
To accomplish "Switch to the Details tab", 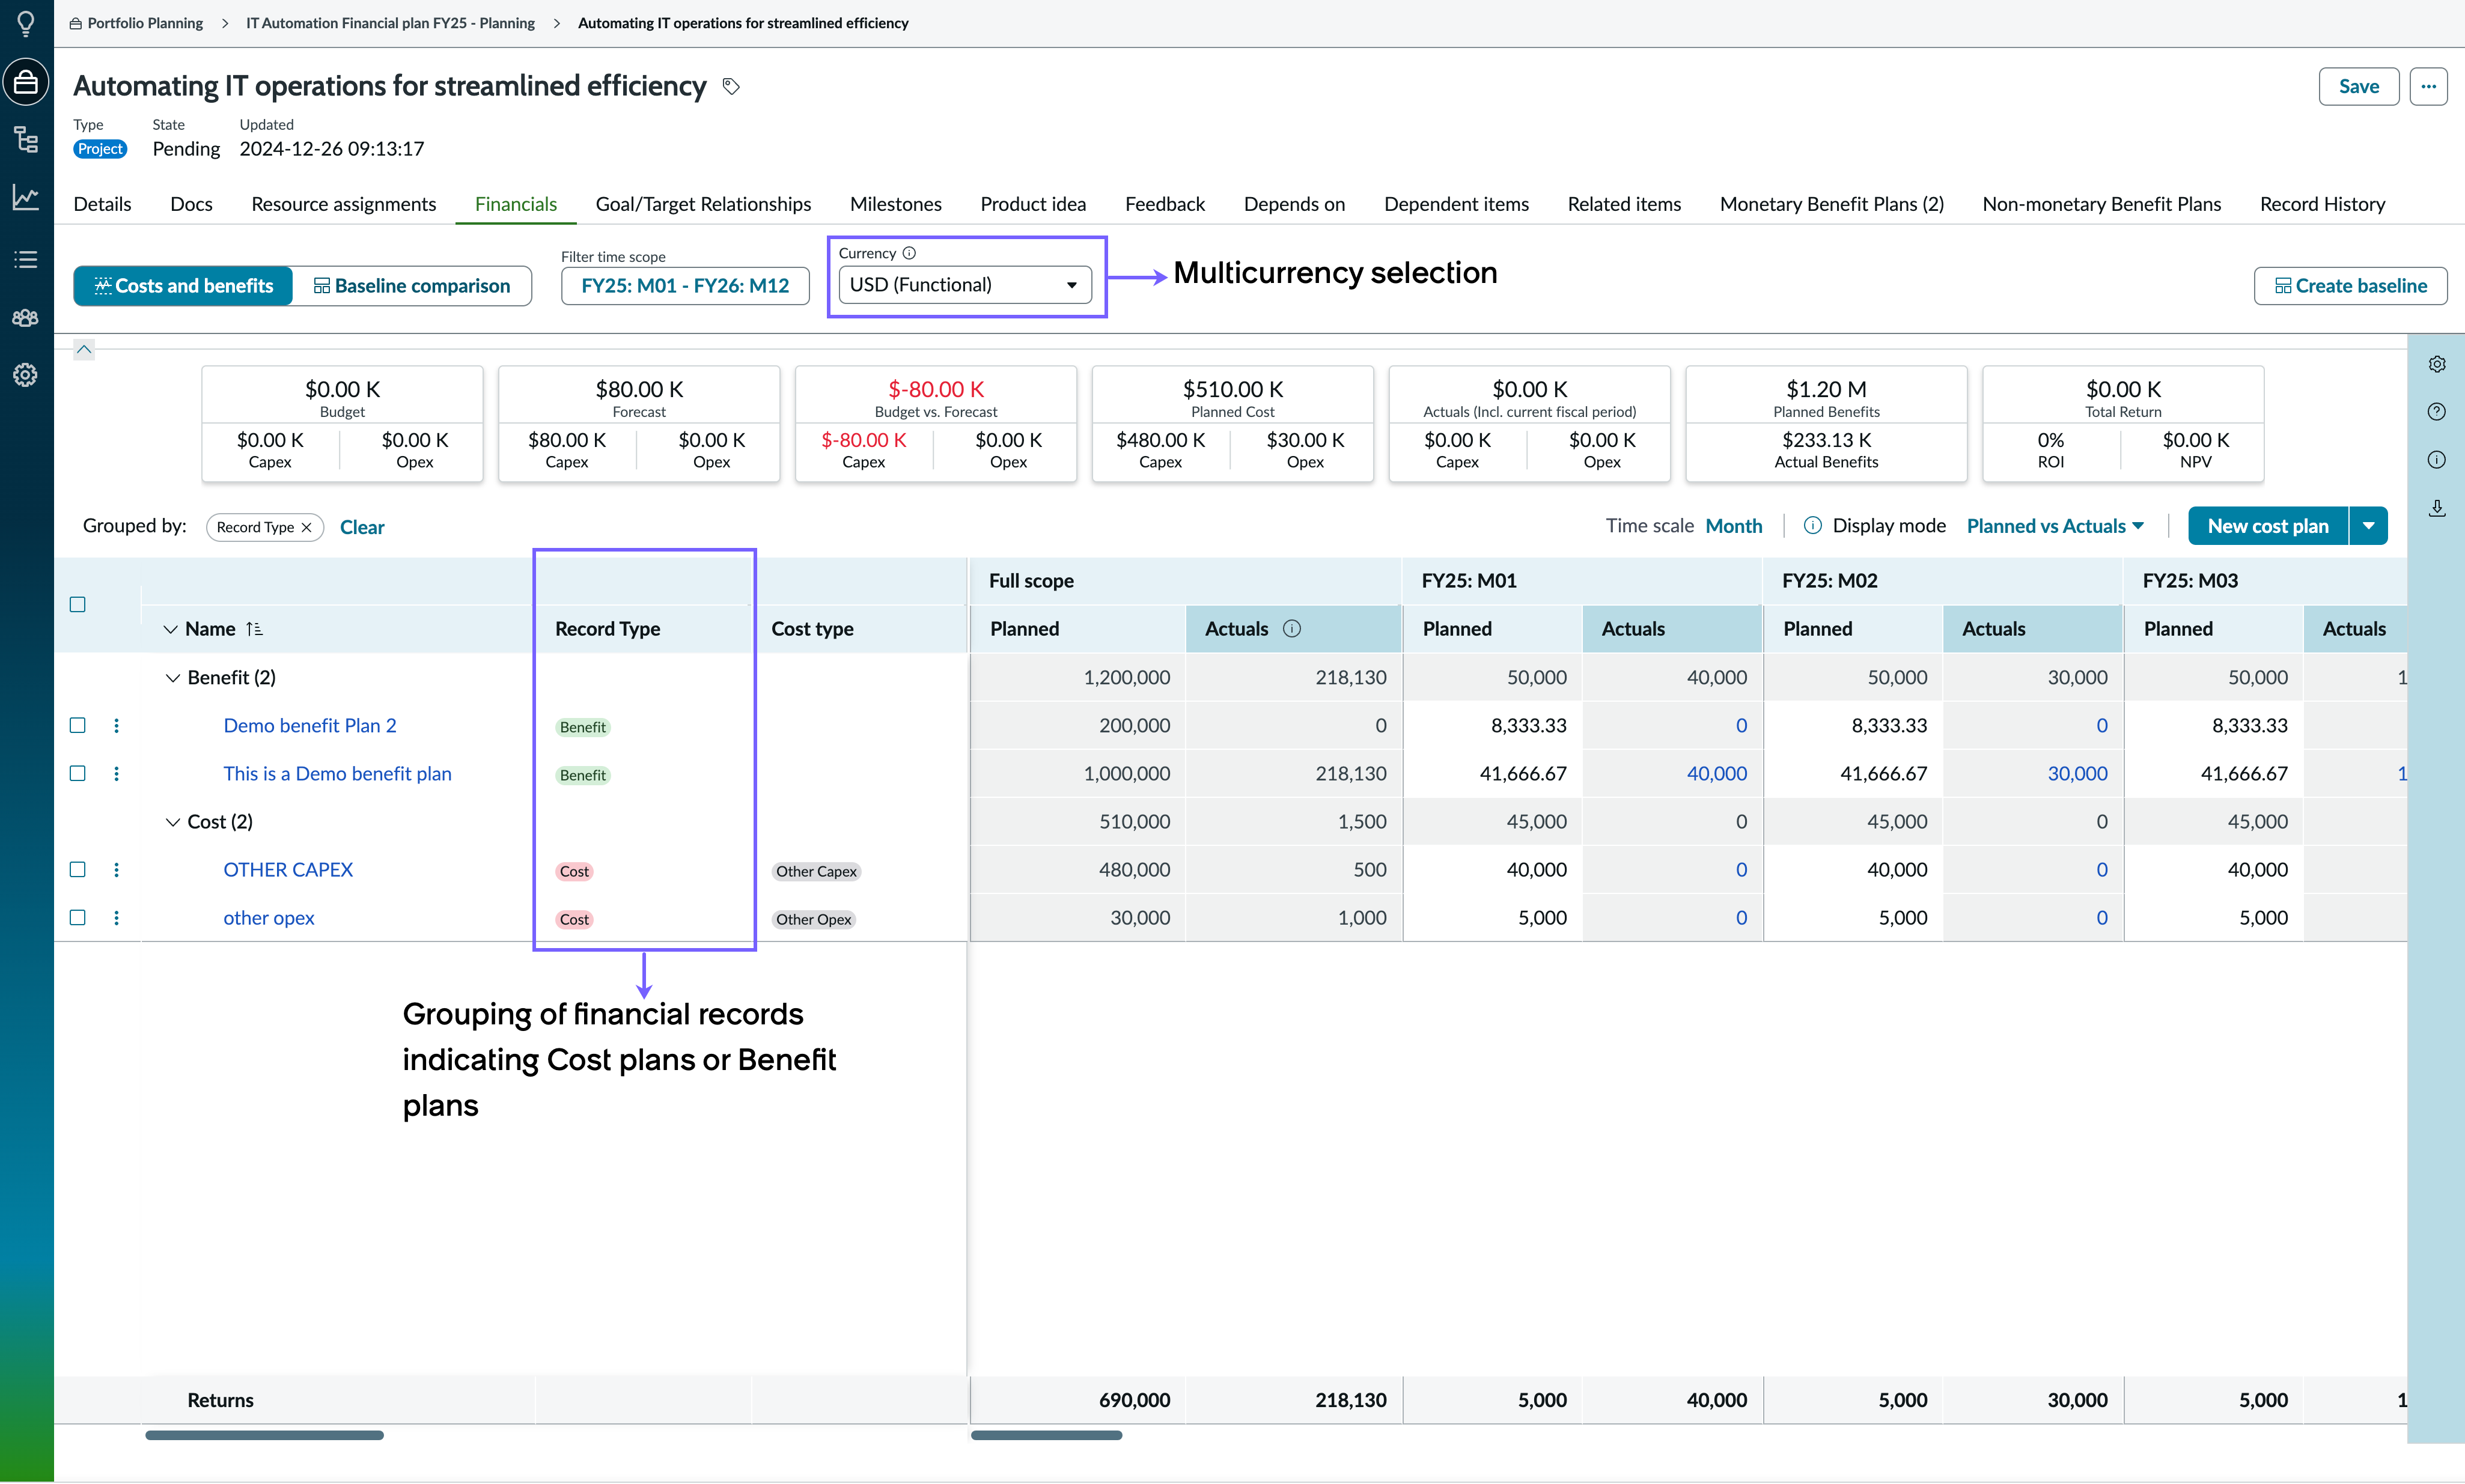I will [102, 204].
